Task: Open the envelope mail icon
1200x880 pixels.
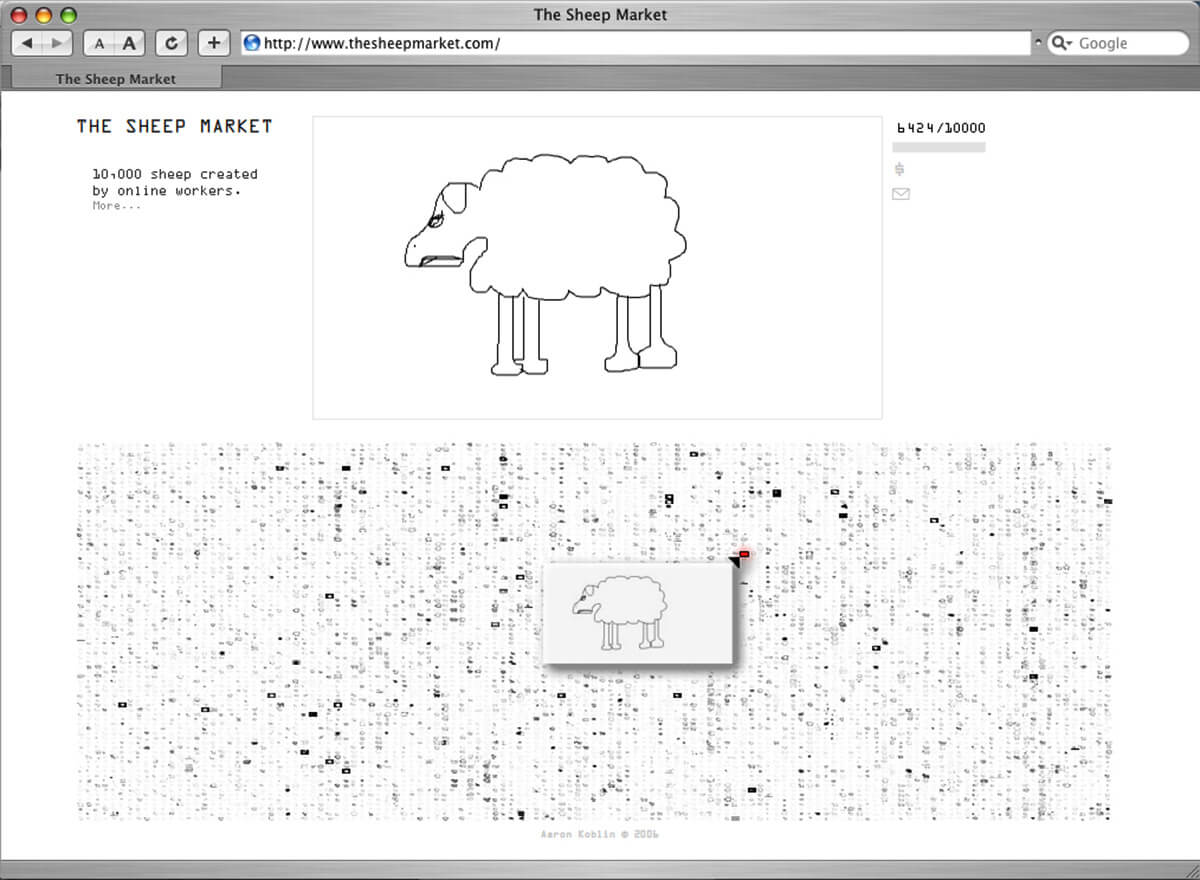Action: tap(900, 194)
